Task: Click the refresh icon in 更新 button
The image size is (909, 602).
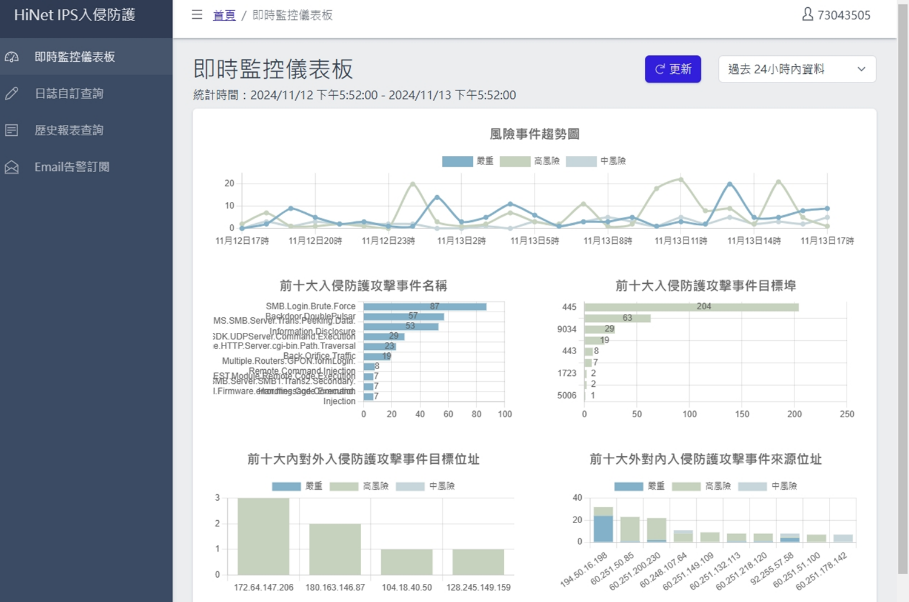Action: [660, 69]
